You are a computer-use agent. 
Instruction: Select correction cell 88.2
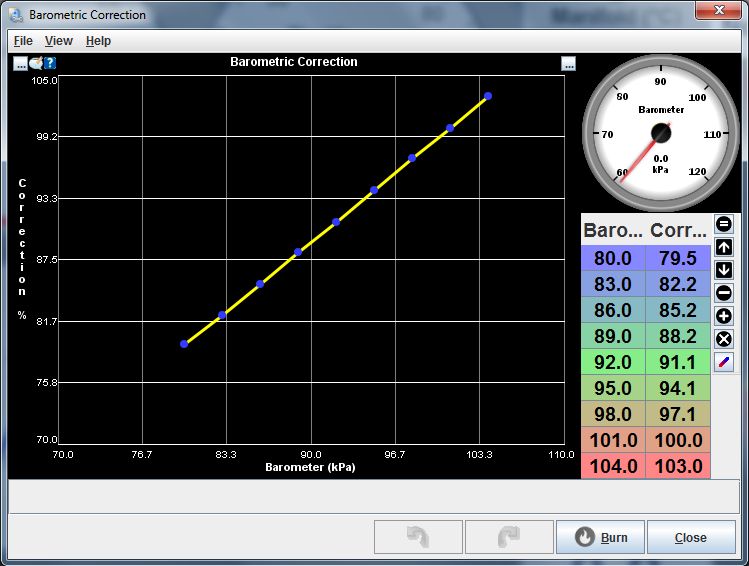[x=678, y=336]
